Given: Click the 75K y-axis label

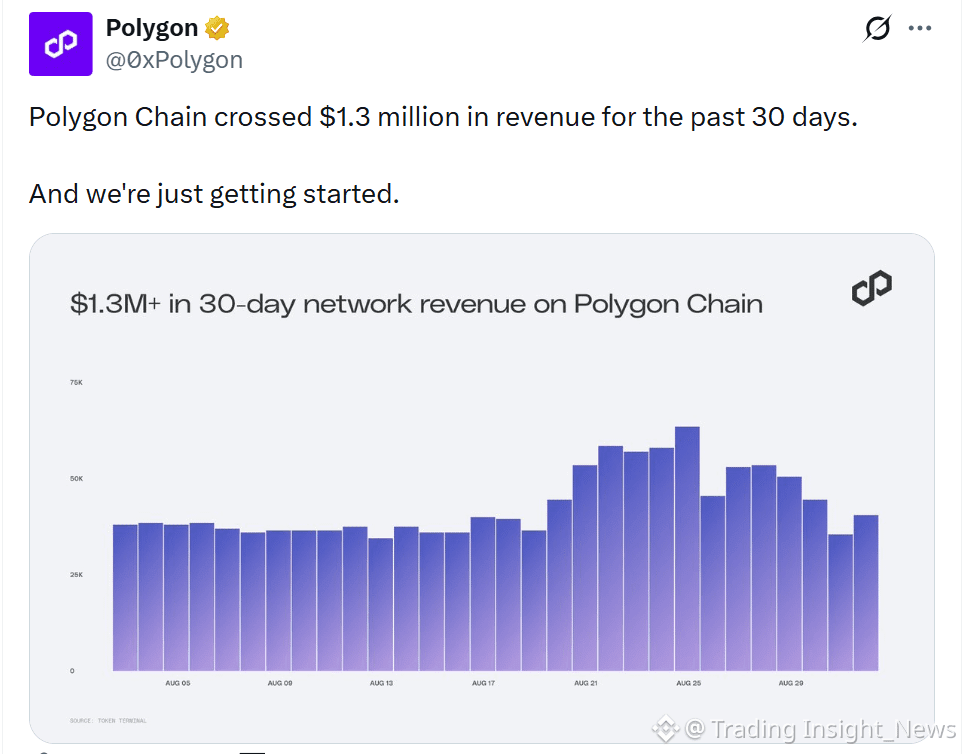Looking at the screenshot, I should pyautogui.click(x=76, y=383).
